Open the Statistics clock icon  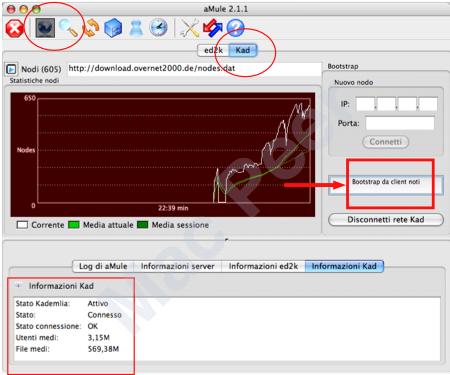coord(158,28)
